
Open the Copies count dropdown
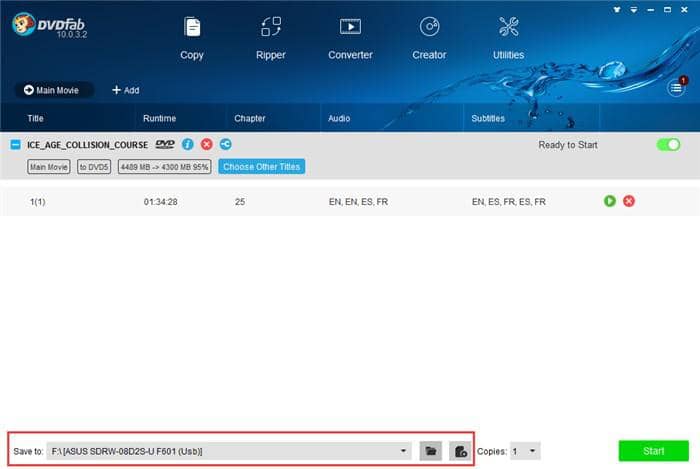pos(525,451)
